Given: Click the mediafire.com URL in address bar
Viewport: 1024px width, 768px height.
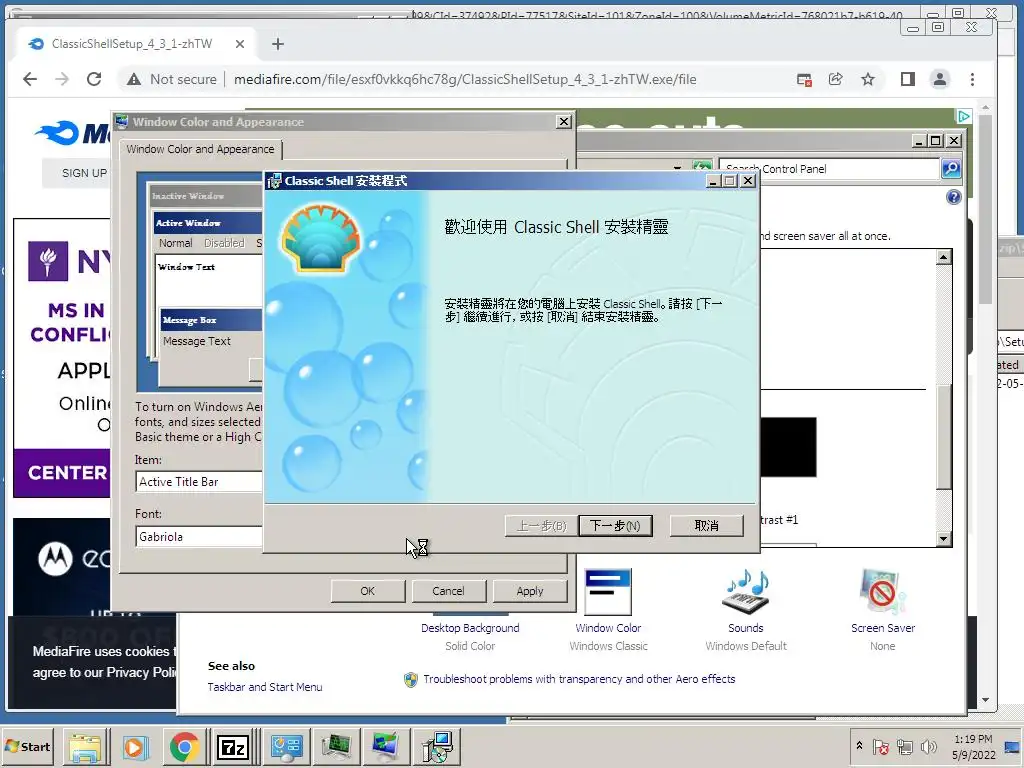Looking at the screenshot, I should (x=465, y=80).
